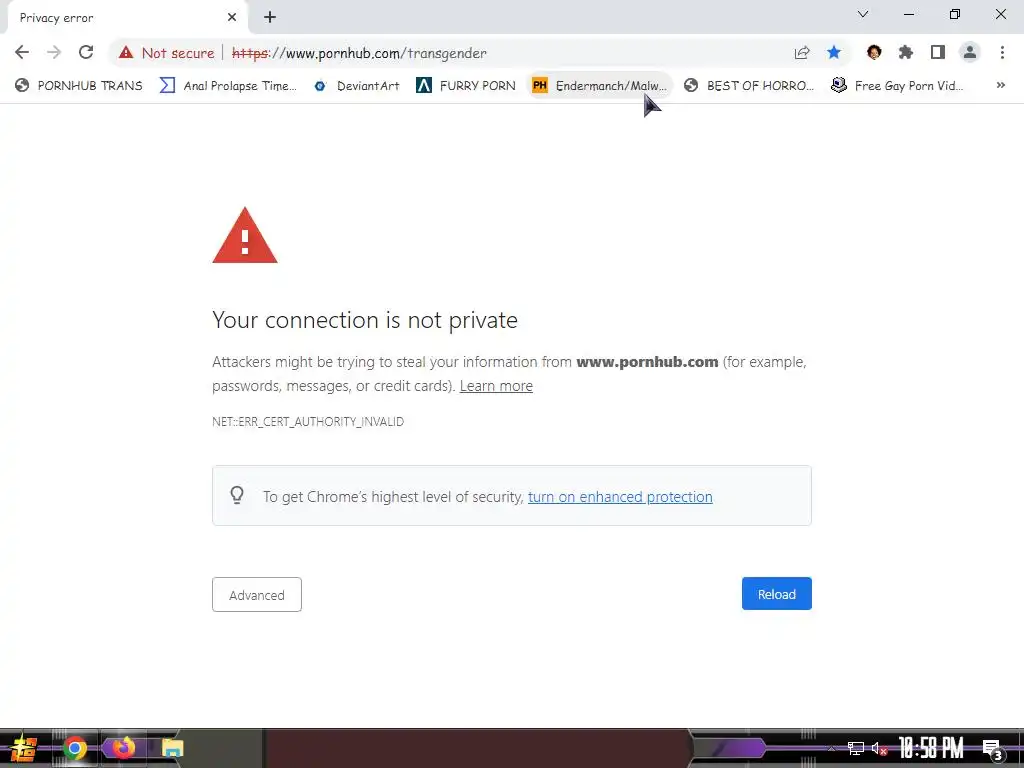This screenshot has height=768, width=1024.
Task: Click the blue Reload button
Action: [776, 594]
